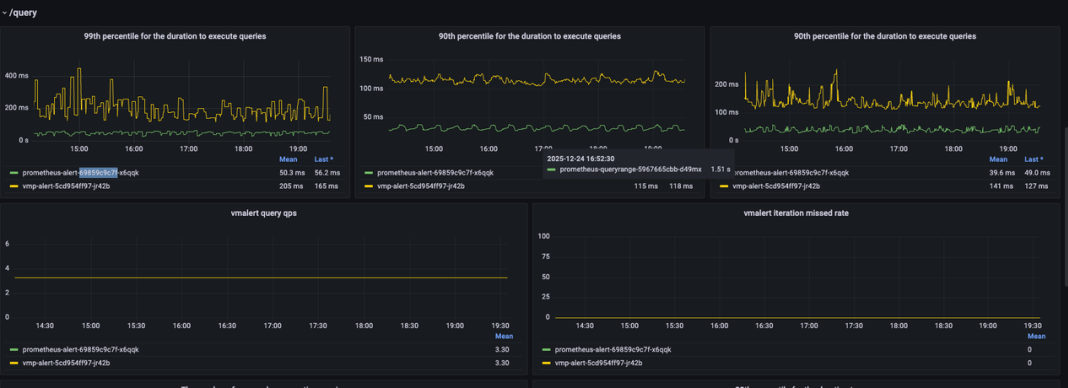Toggle vmp-alert series in vmalert query qps legend
Viewport: 1068px width, 388px height.
(66, 363)
